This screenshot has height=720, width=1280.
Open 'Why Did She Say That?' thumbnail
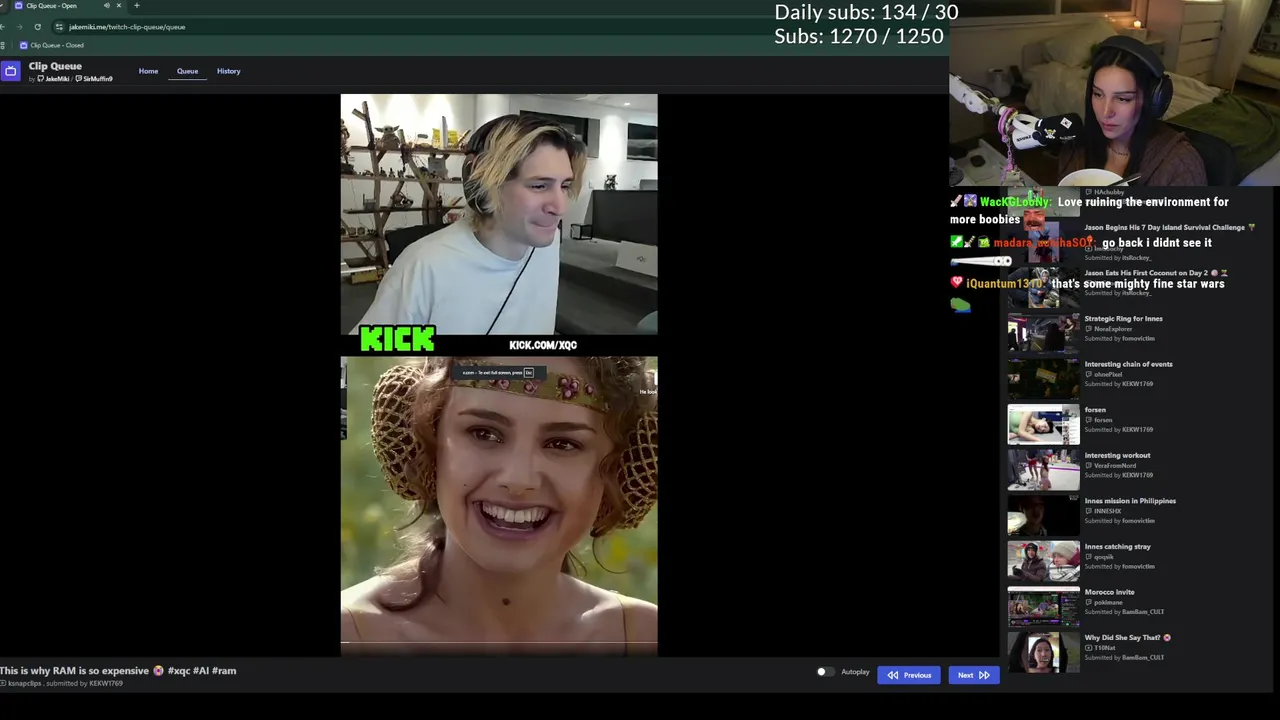1043,652
